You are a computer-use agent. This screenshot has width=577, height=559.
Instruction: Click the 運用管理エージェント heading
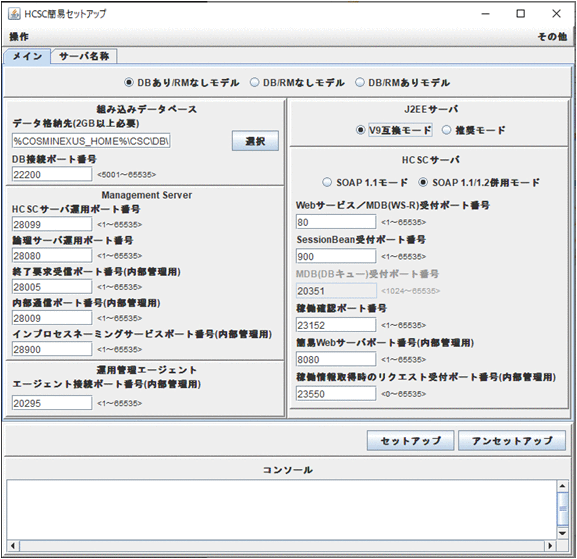tap(147, 370)
